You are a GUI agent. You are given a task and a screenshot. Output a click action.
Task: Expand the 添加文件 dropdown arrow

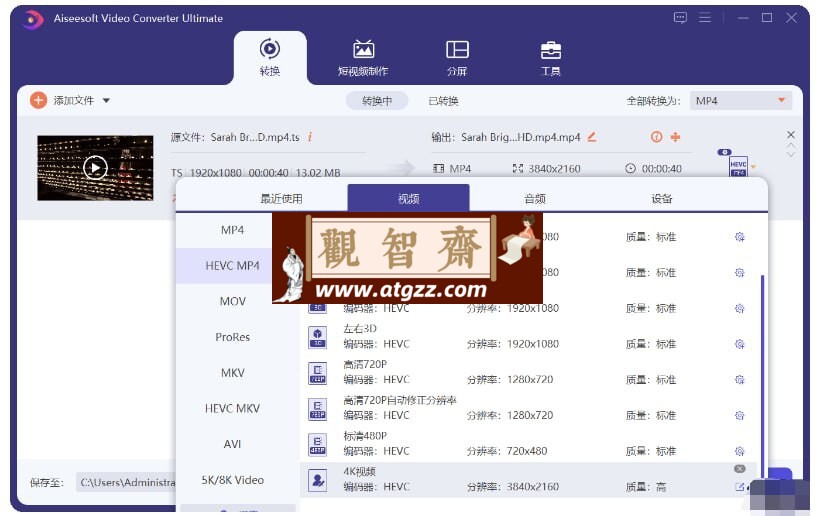pos(106,100)
